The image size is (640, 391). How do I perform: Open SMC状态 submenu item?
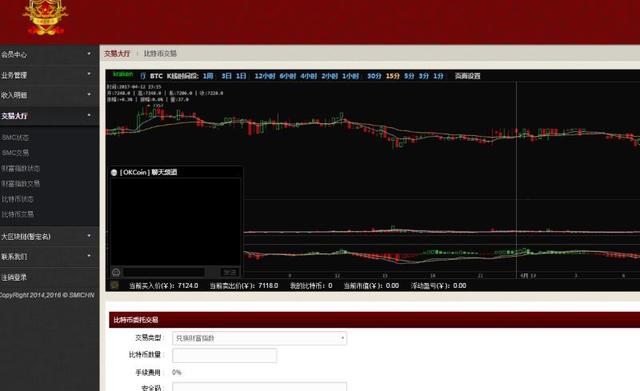tap(16, 138)
